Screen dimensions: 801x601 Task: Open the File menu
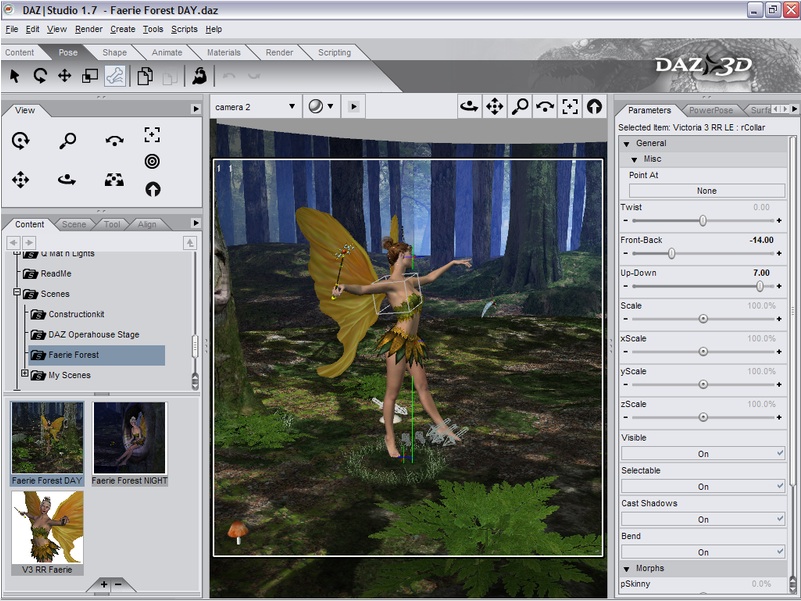click(12, 29)
